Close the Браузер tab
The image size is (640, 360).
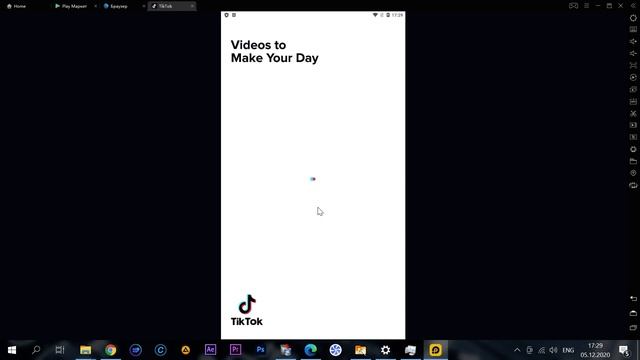coord(144,6)
